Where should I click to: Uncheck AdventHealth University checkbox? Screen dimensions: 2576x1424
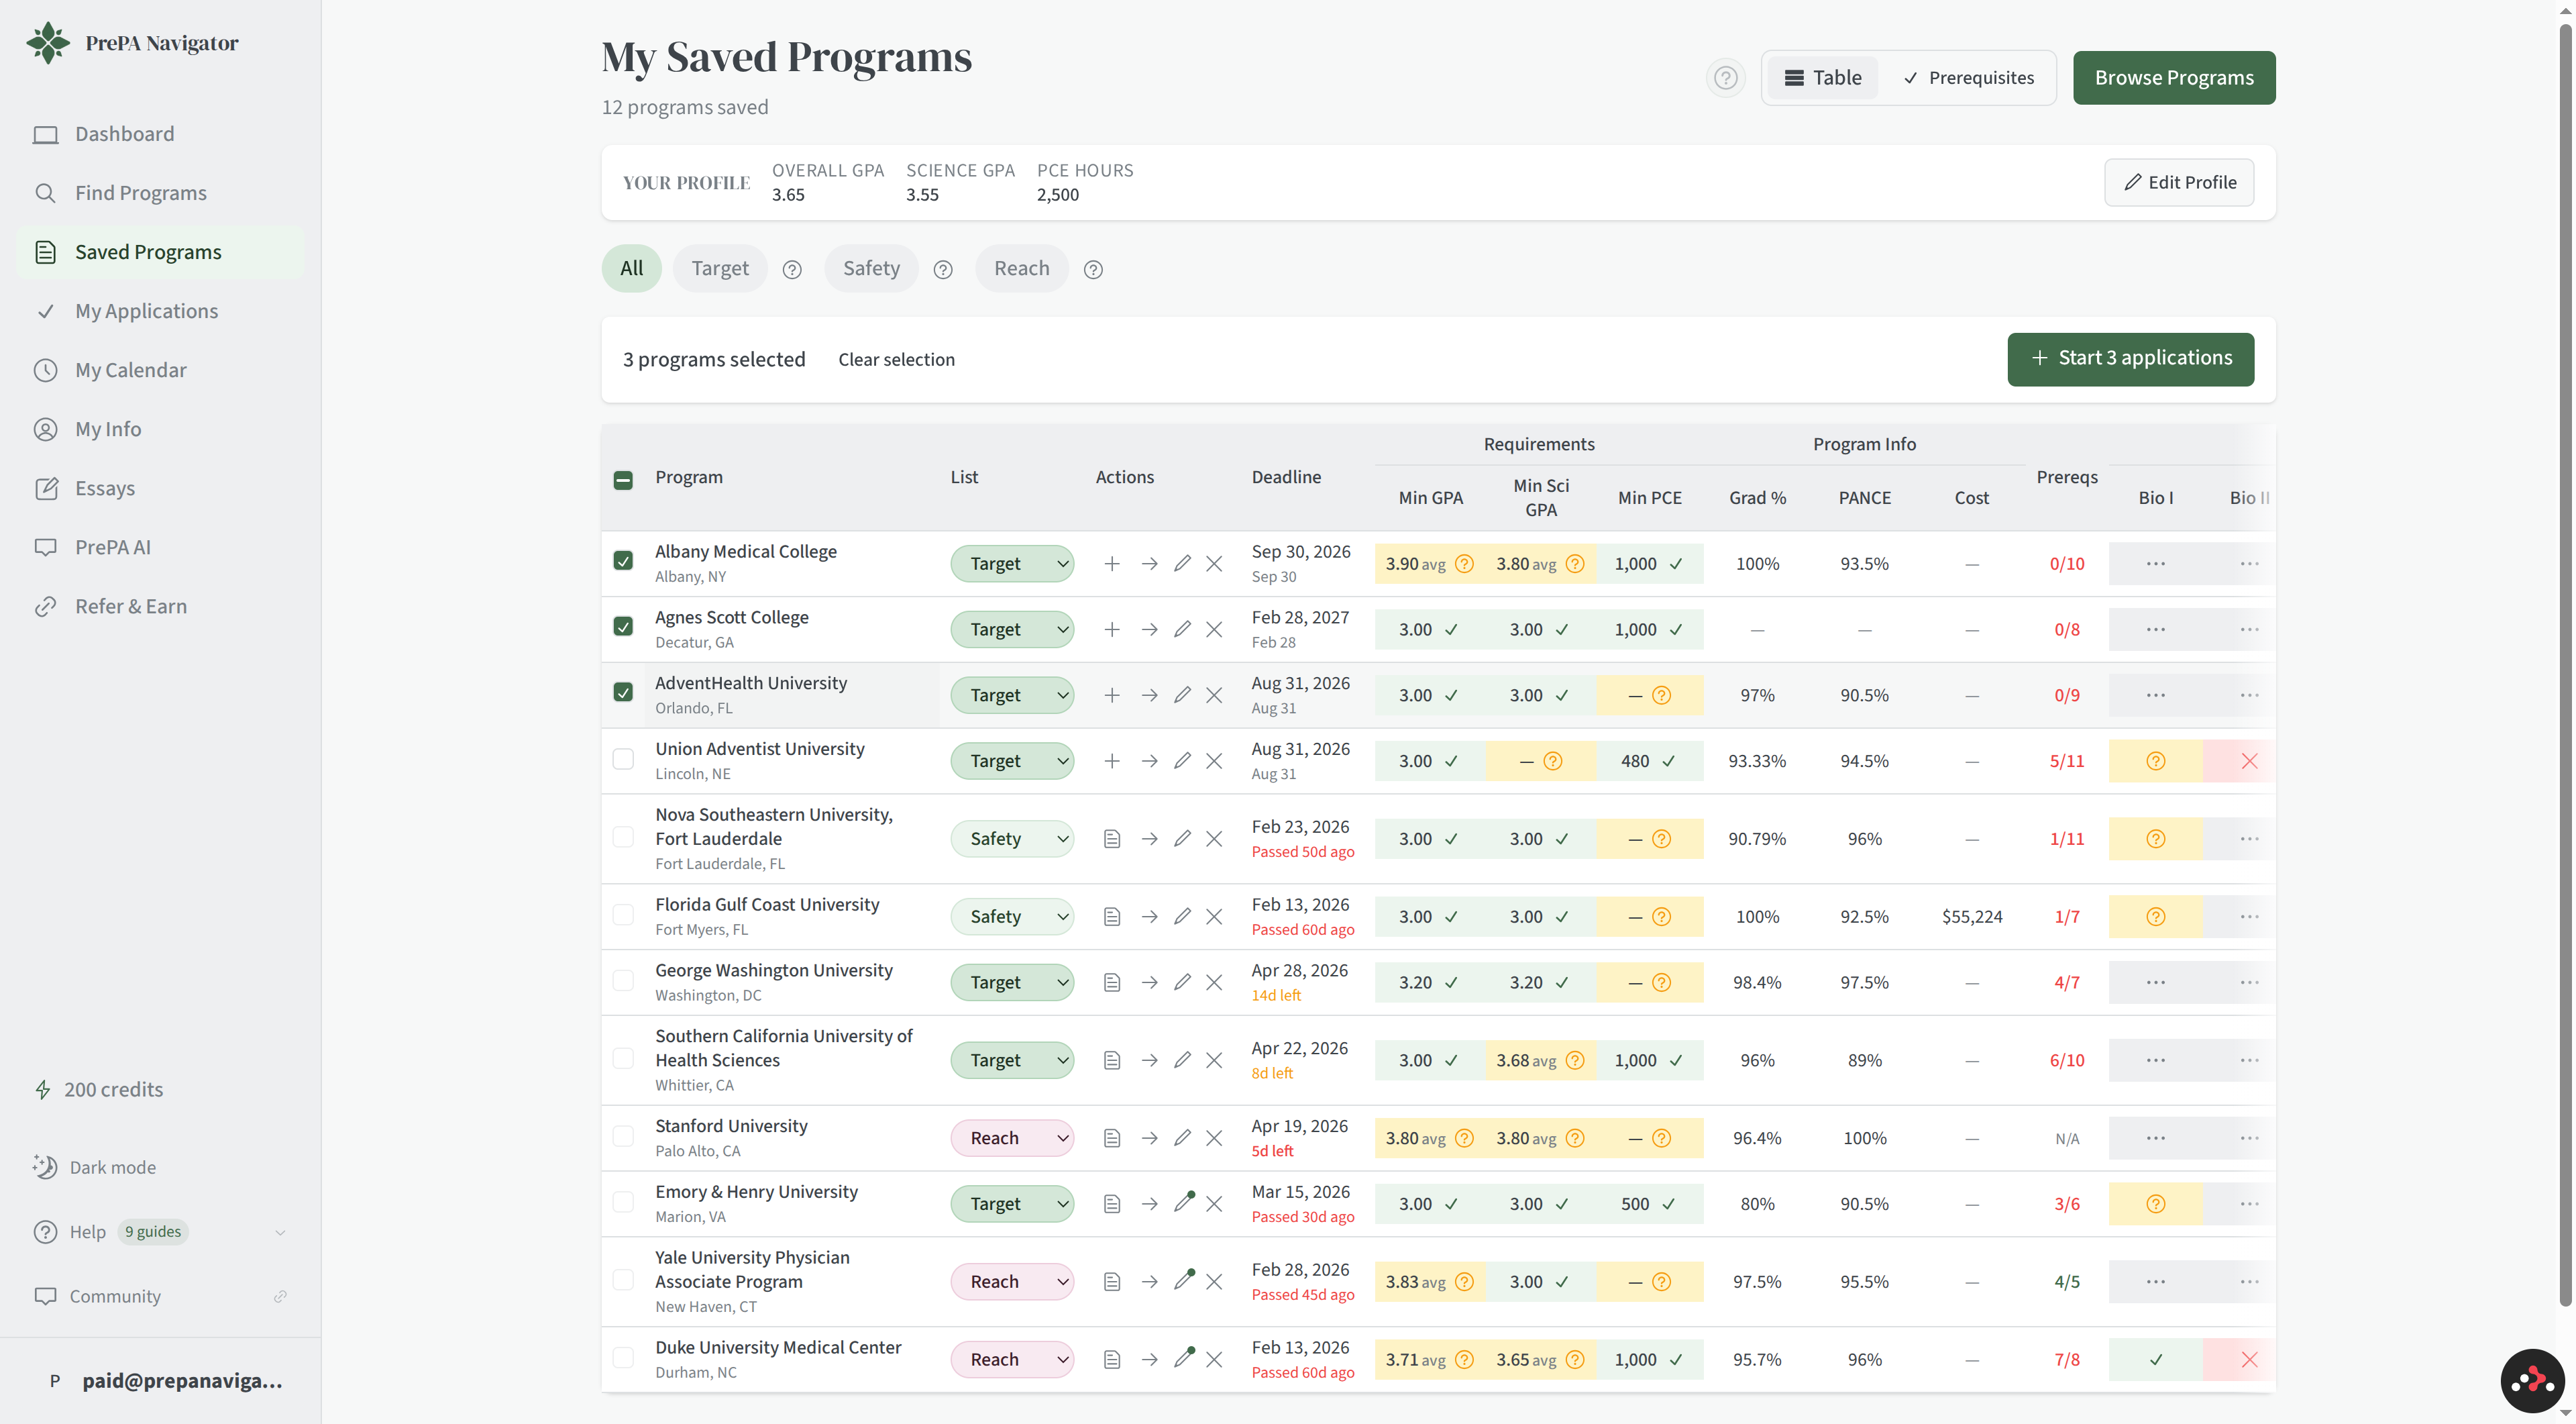623,692
